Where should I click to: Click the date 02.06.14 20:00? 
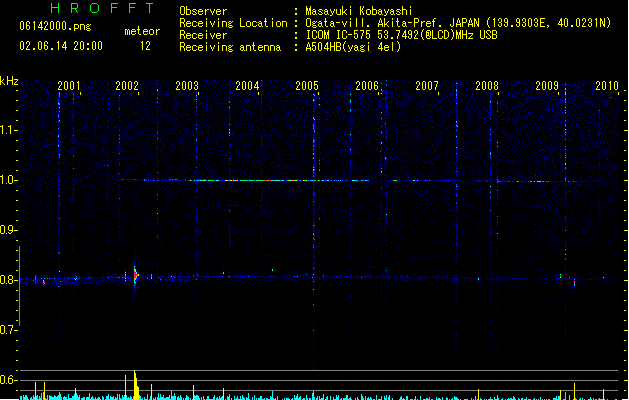tap(61, 46)
